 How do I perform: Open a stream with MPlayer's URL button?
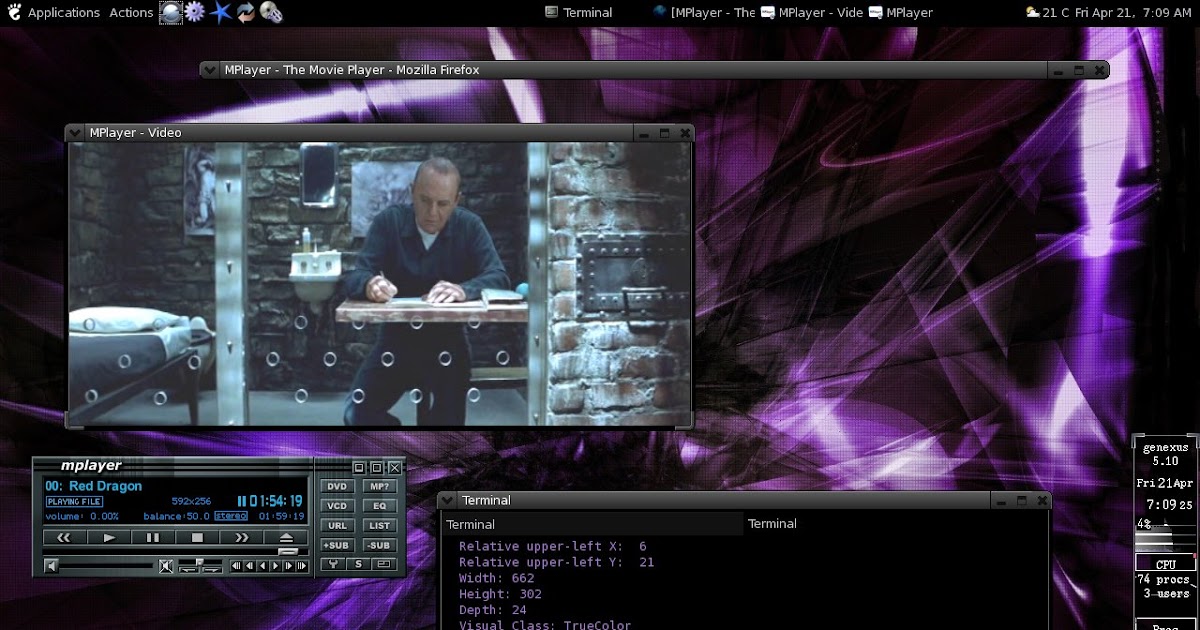[x=337, y=525]
